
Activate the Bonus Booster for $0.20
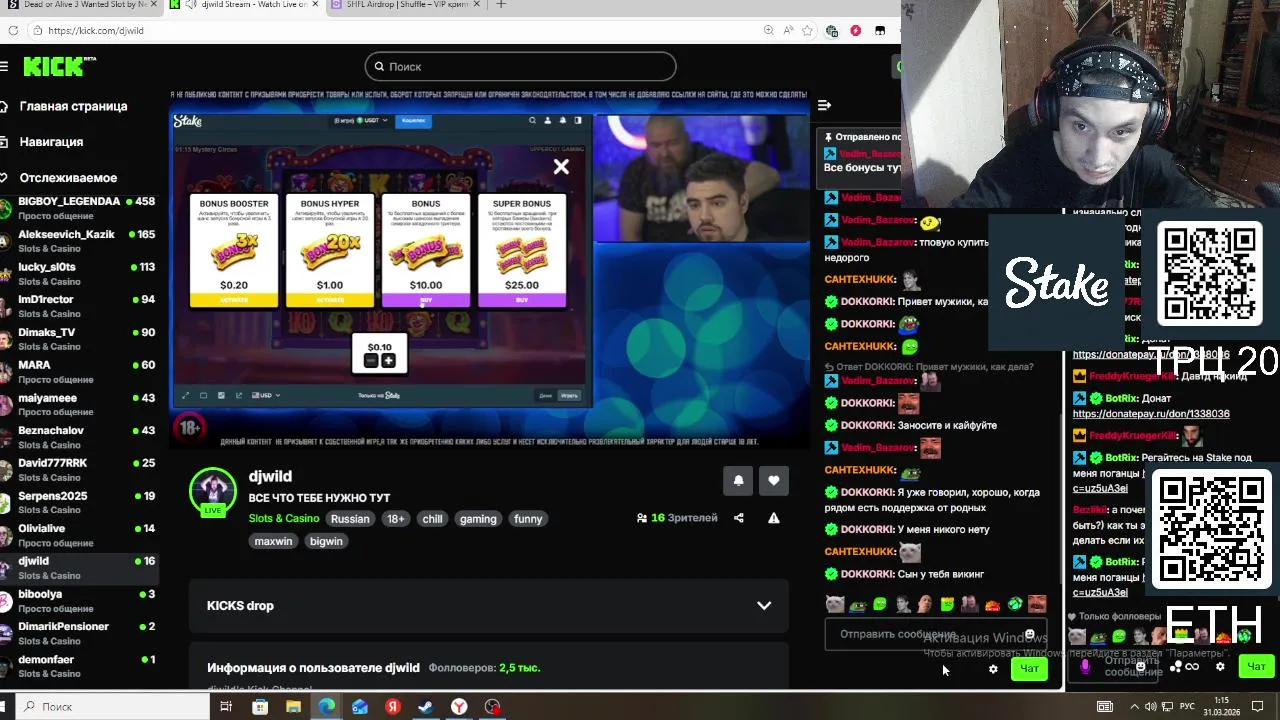coord(234,300)
